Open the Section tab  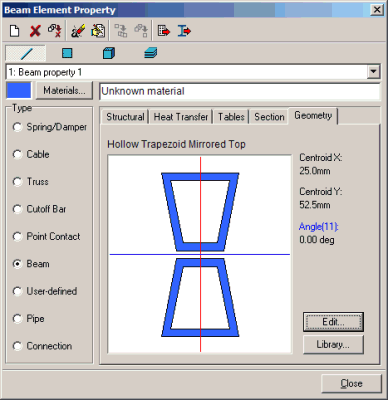point(269,117)
